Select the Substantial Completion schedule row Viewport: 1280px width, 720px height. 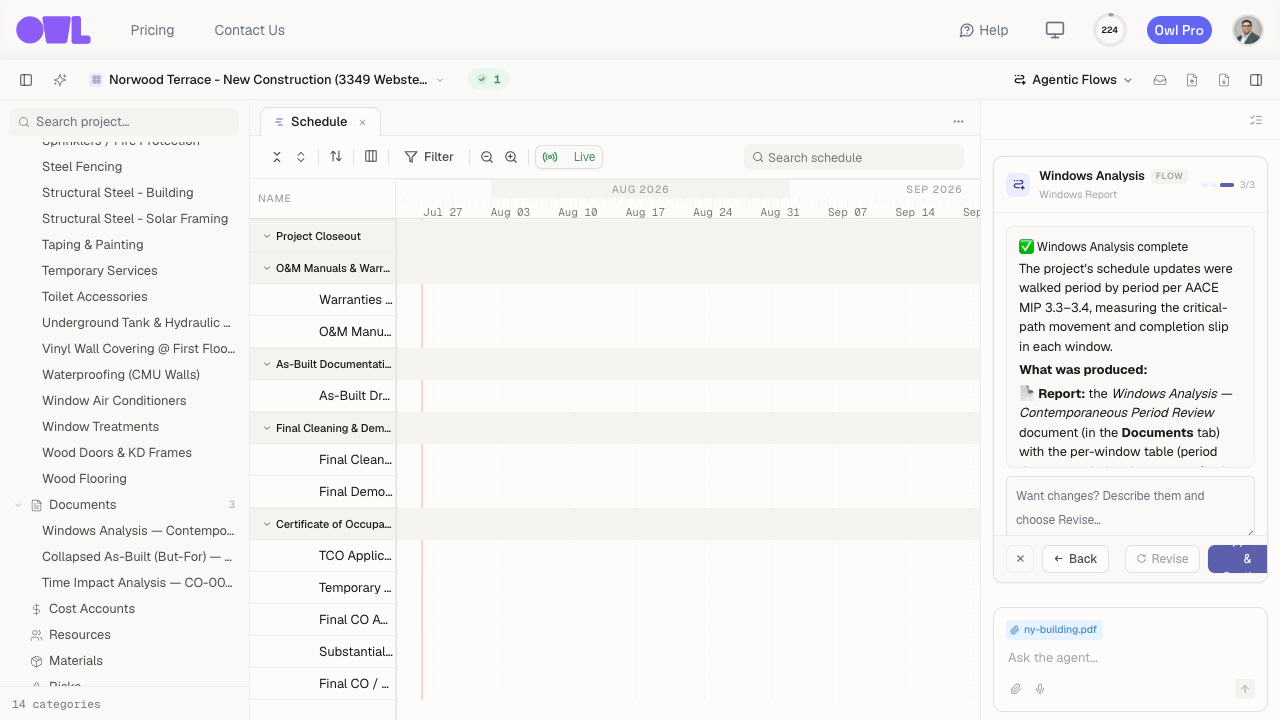pyautogui.click(x=323, y=652)
